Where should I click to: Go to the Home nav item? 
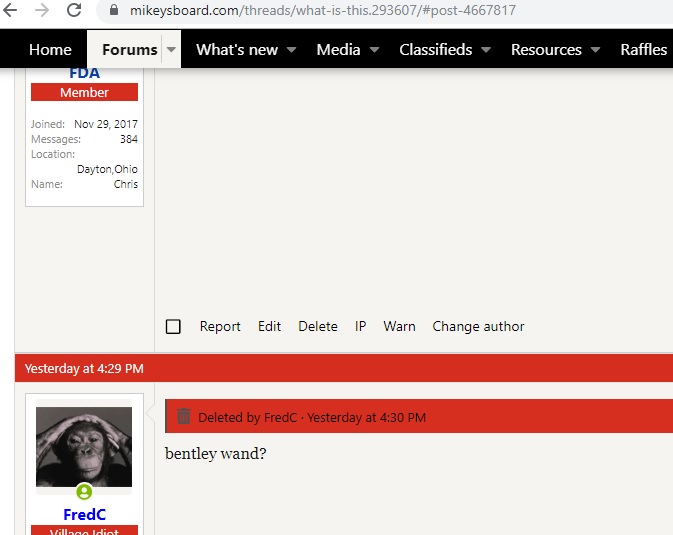pos(50,50)
